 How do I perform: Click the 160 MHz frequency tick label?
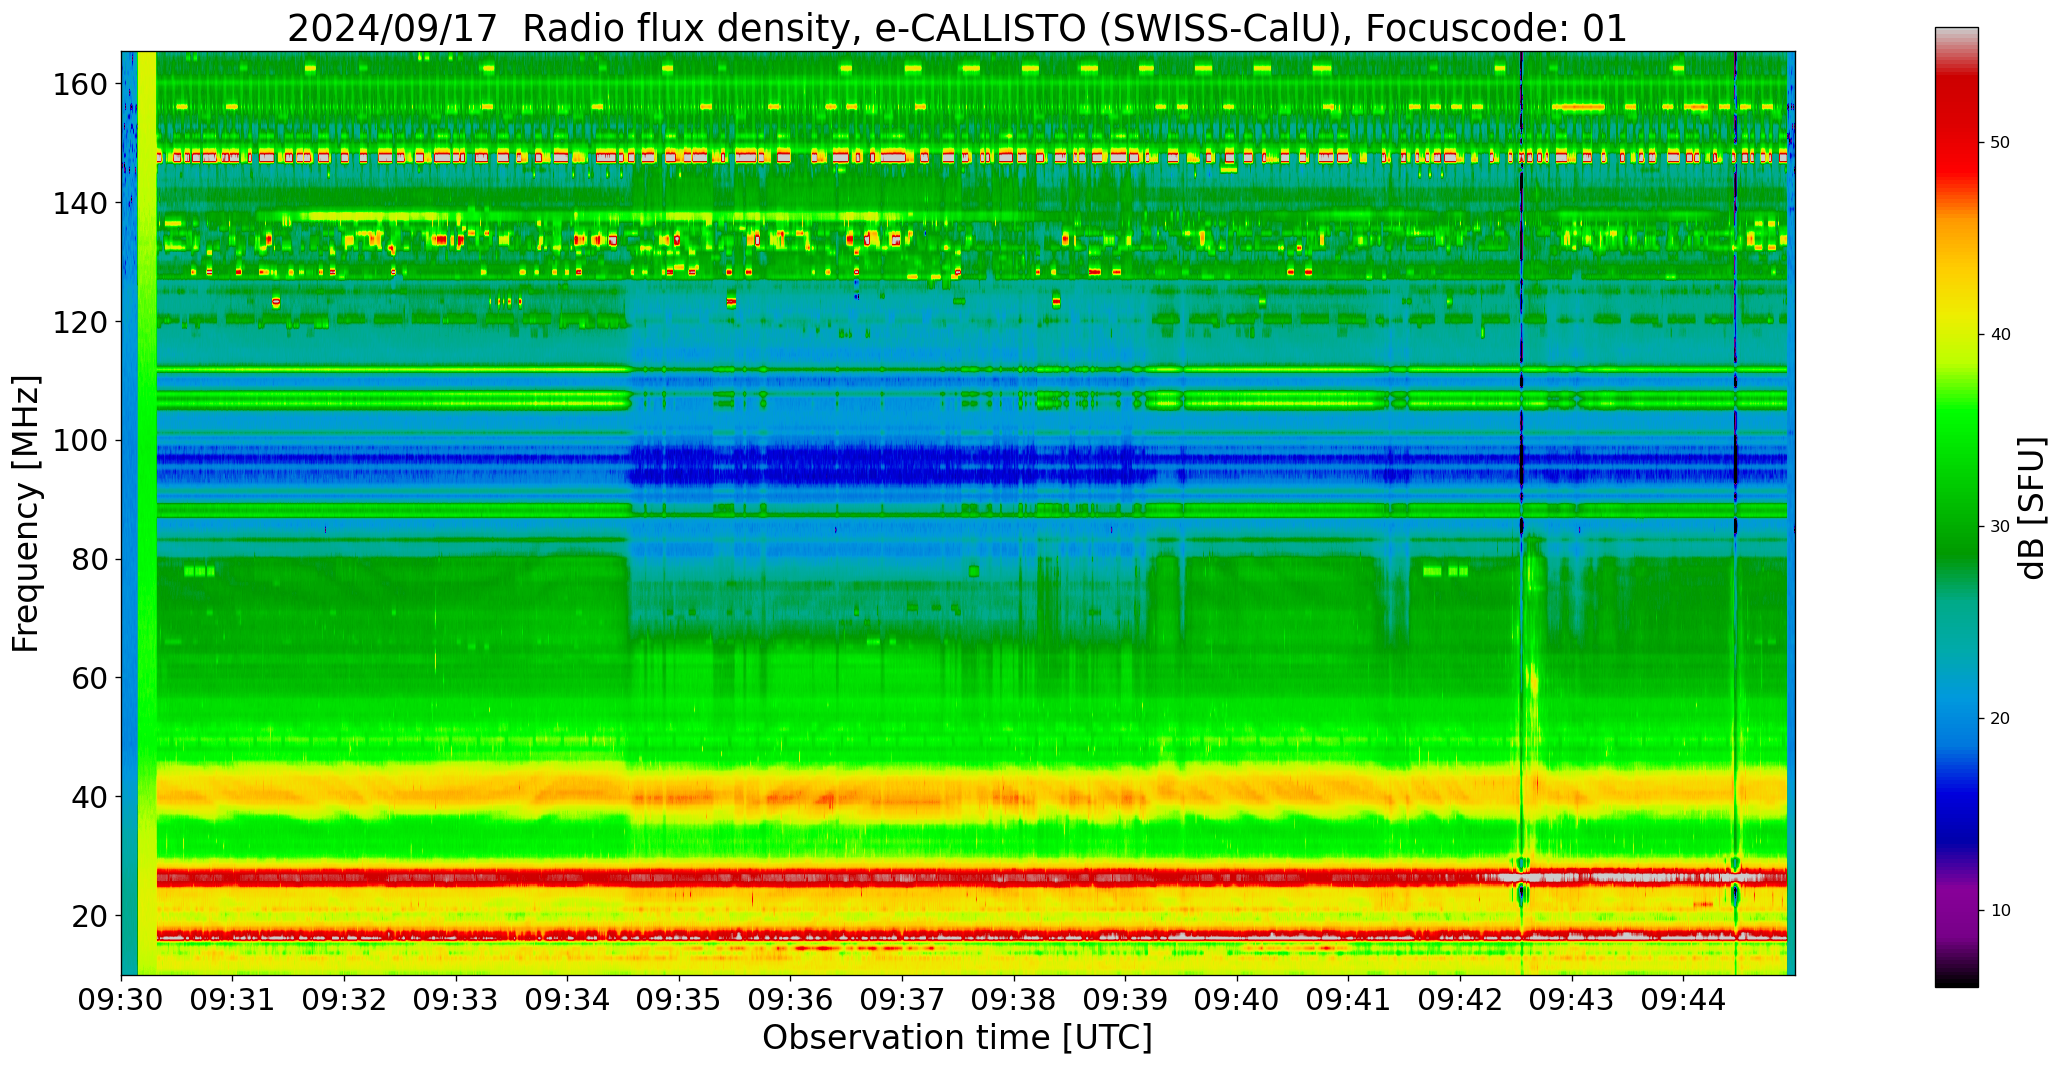coord(79,85)
